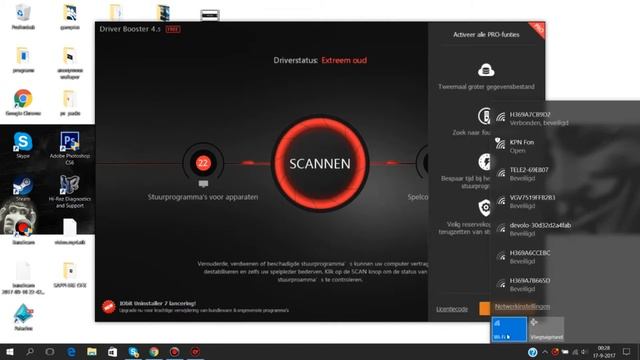Select the 'programs' folder on desktop
The image size is (640, 360).
23,60
